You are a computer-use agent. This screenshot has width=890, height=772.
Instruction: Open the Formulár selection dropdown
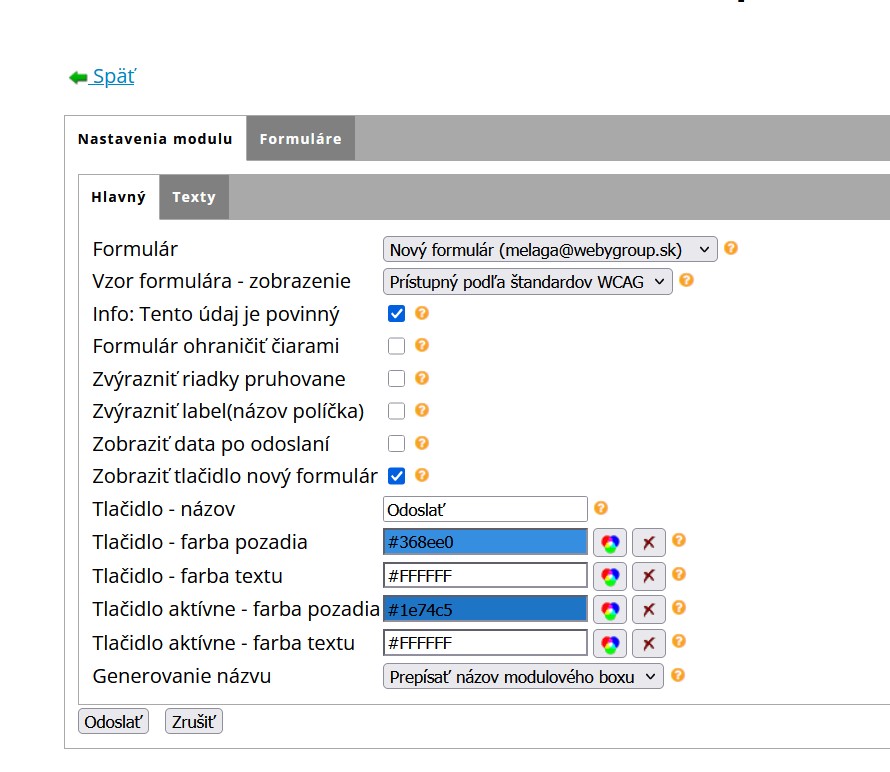pos(550,249)
